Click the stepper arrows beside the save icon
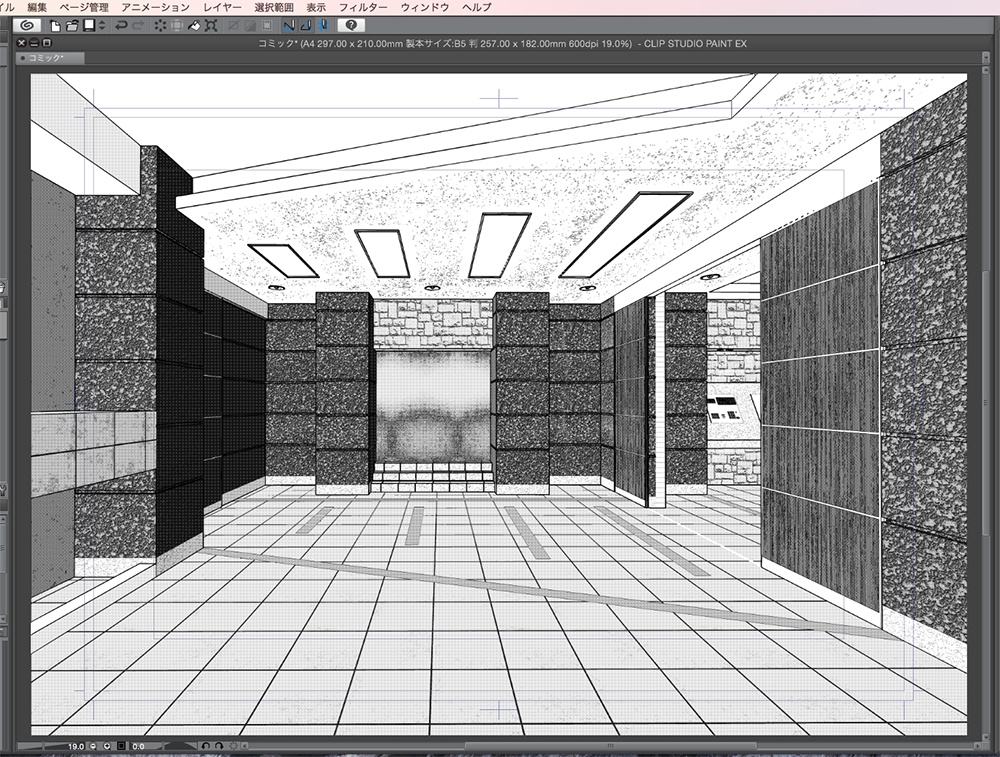The width and height of the screenshot is (1000, 757). (x=102, y=26)
